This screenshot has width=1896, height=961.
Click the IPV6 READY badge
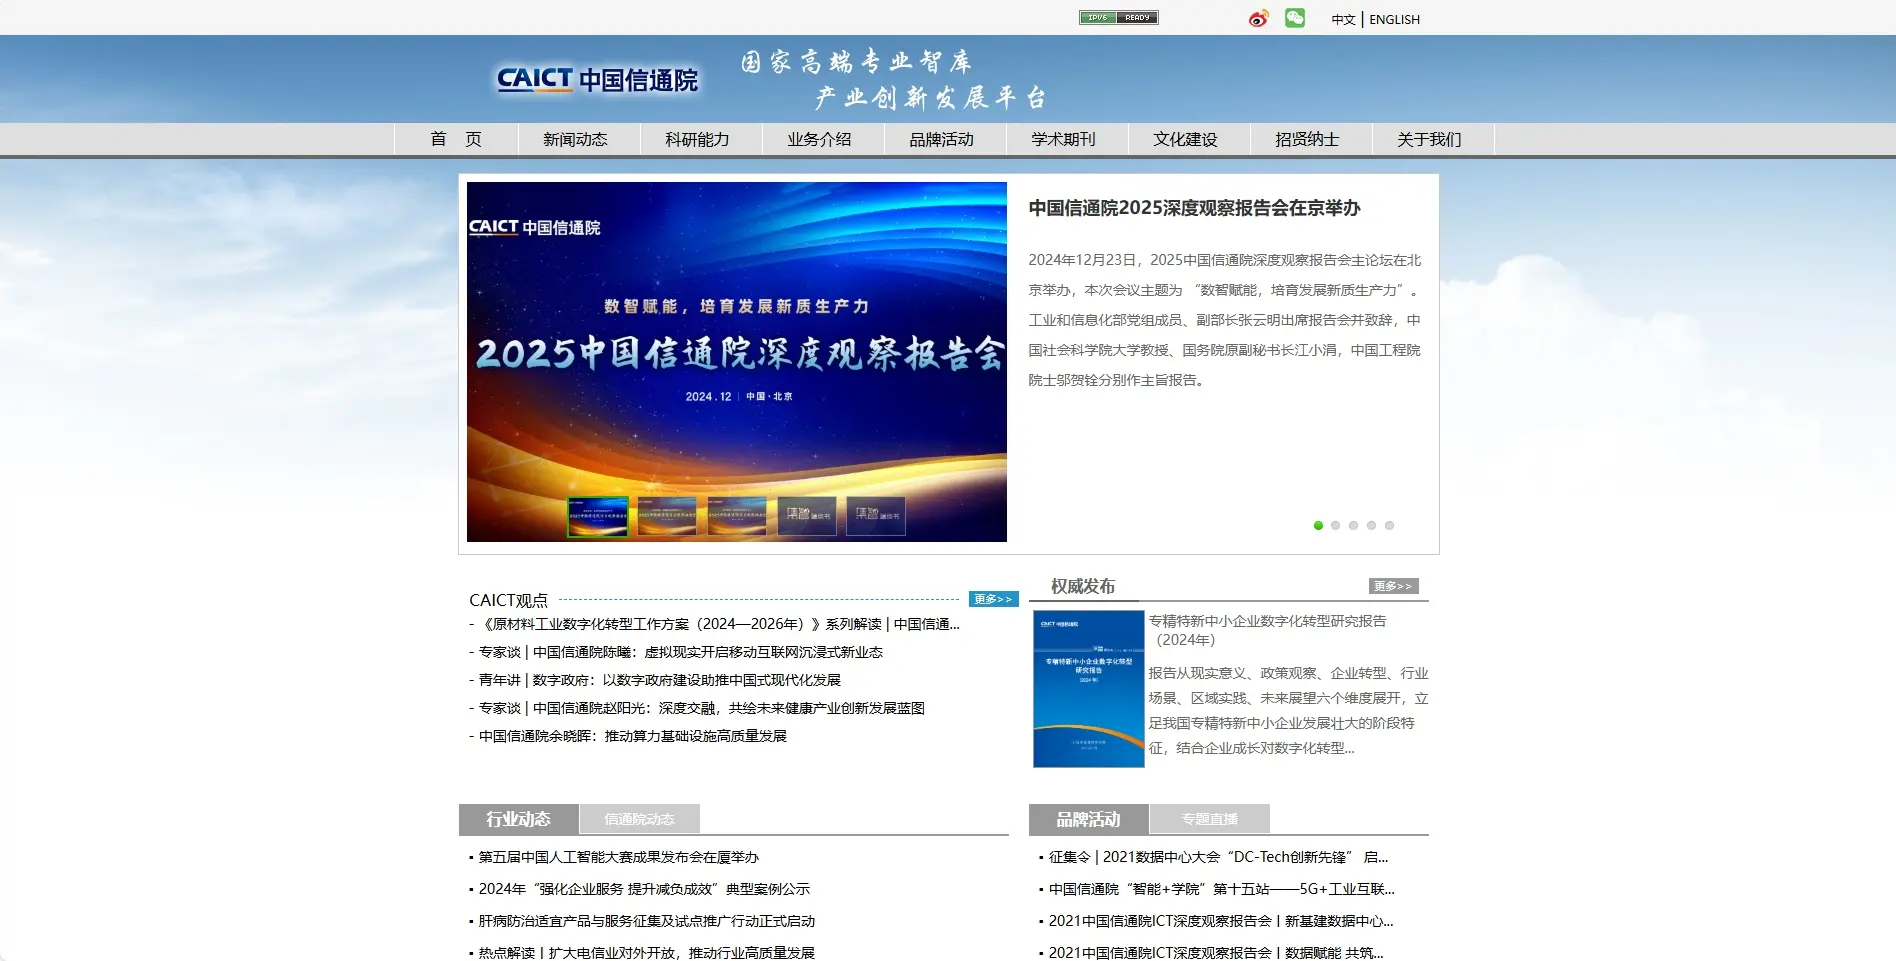[1119, 17]
